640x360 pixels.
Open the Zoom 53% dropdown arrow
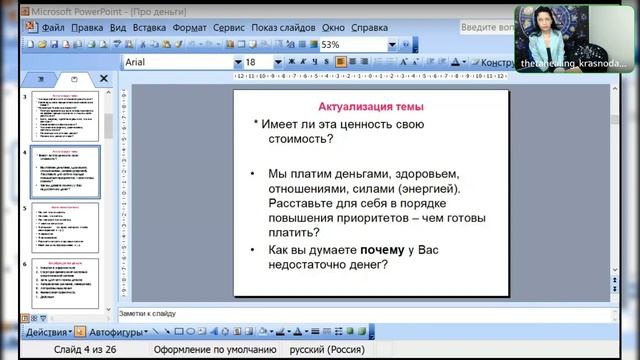tap(392, 44)
